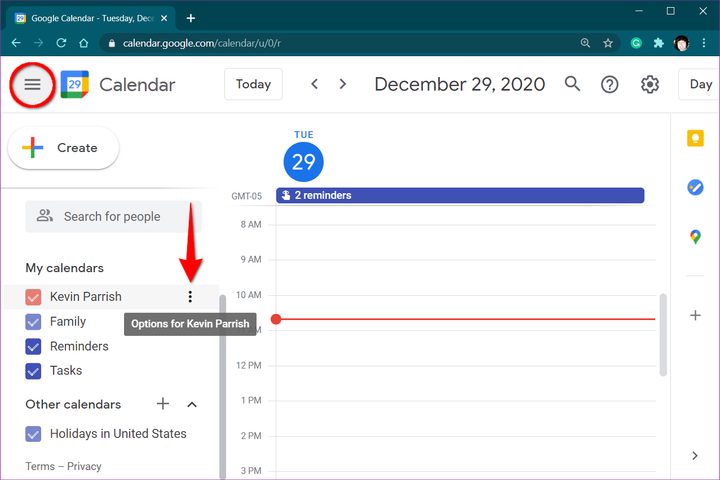This screenshot has width=720, height=480.
Task: Open options for Kevin Parrish calendar
Action: [x=190, y=297]
